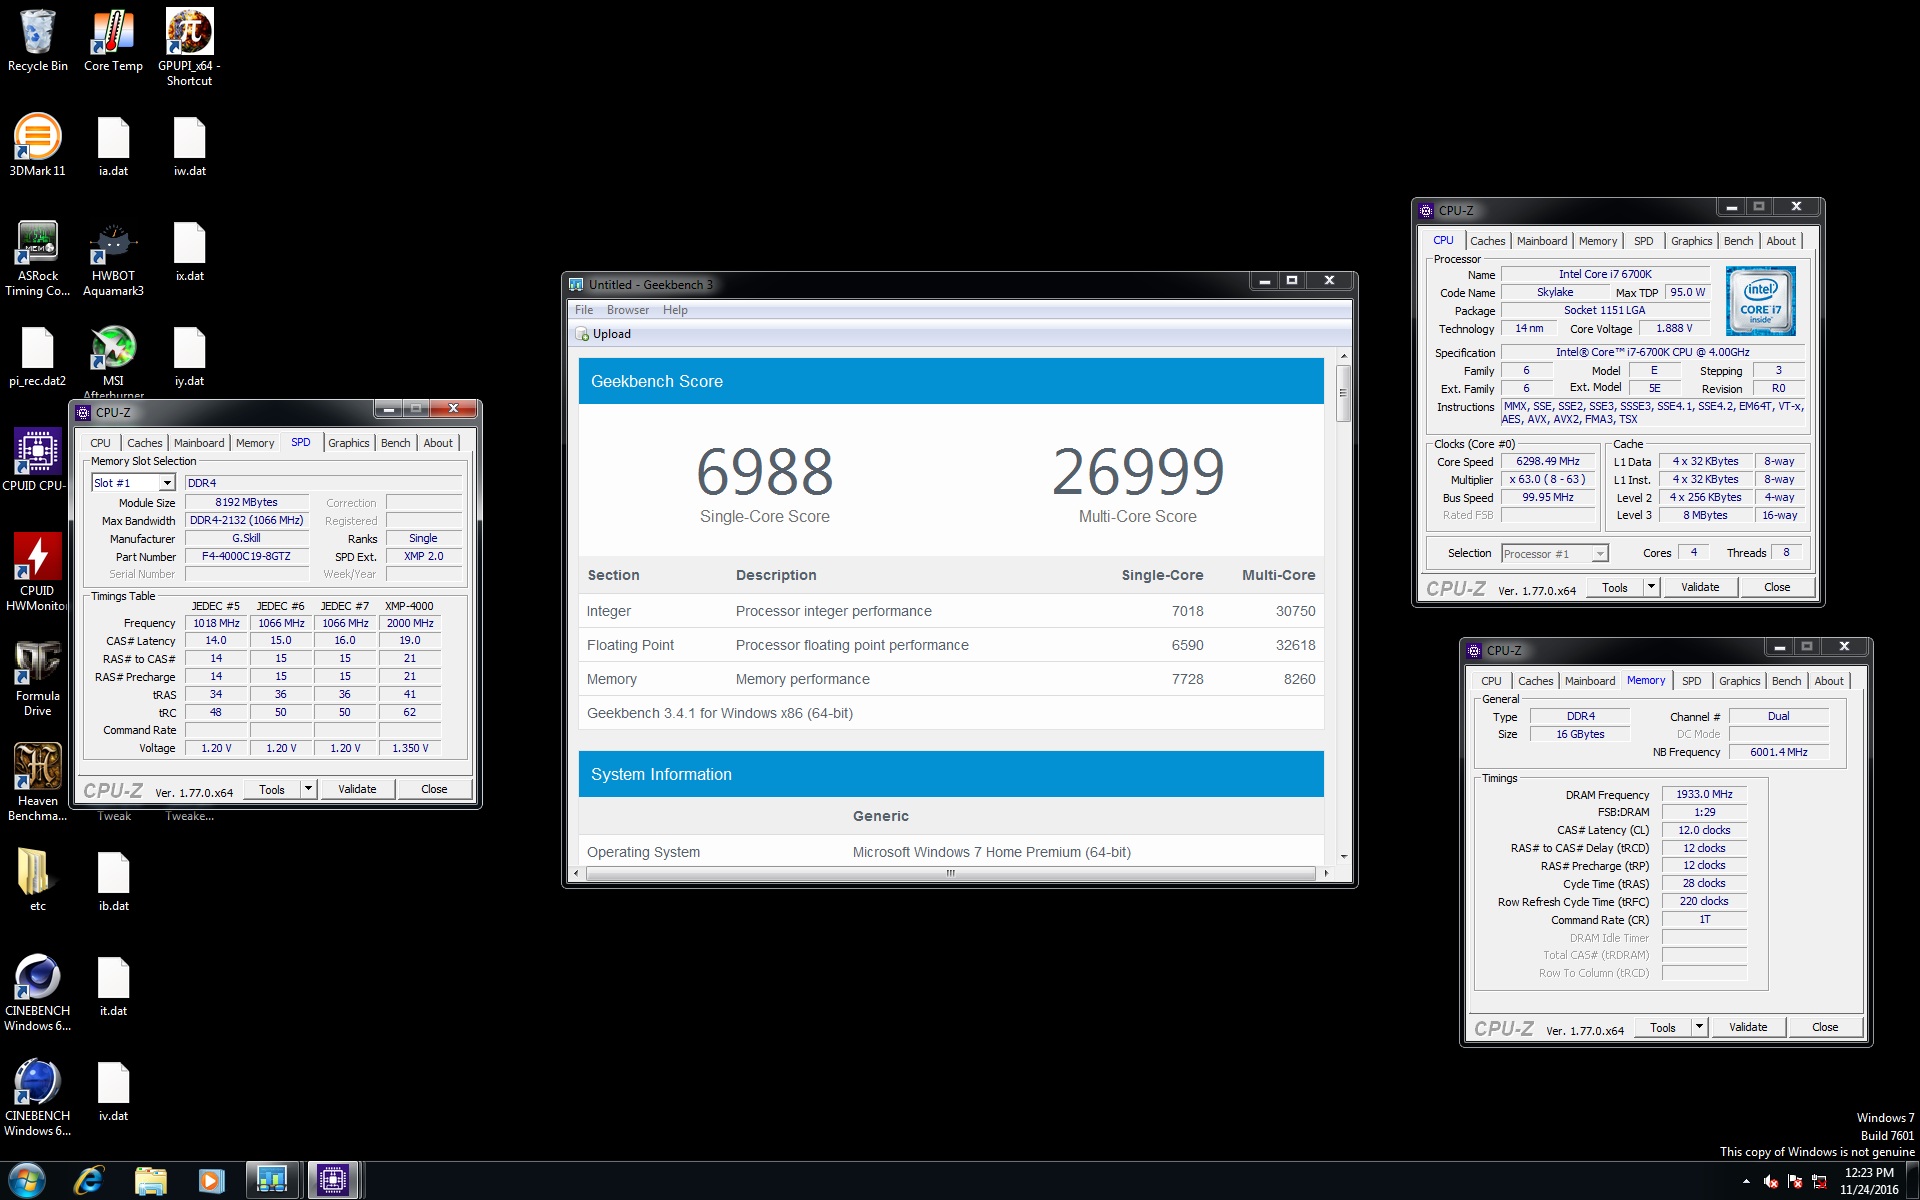The height and width of the screenshot is (1200, 1920).
Task: Click Core Speed value 6298.49 MHz
Action: tap(1547, 462)
